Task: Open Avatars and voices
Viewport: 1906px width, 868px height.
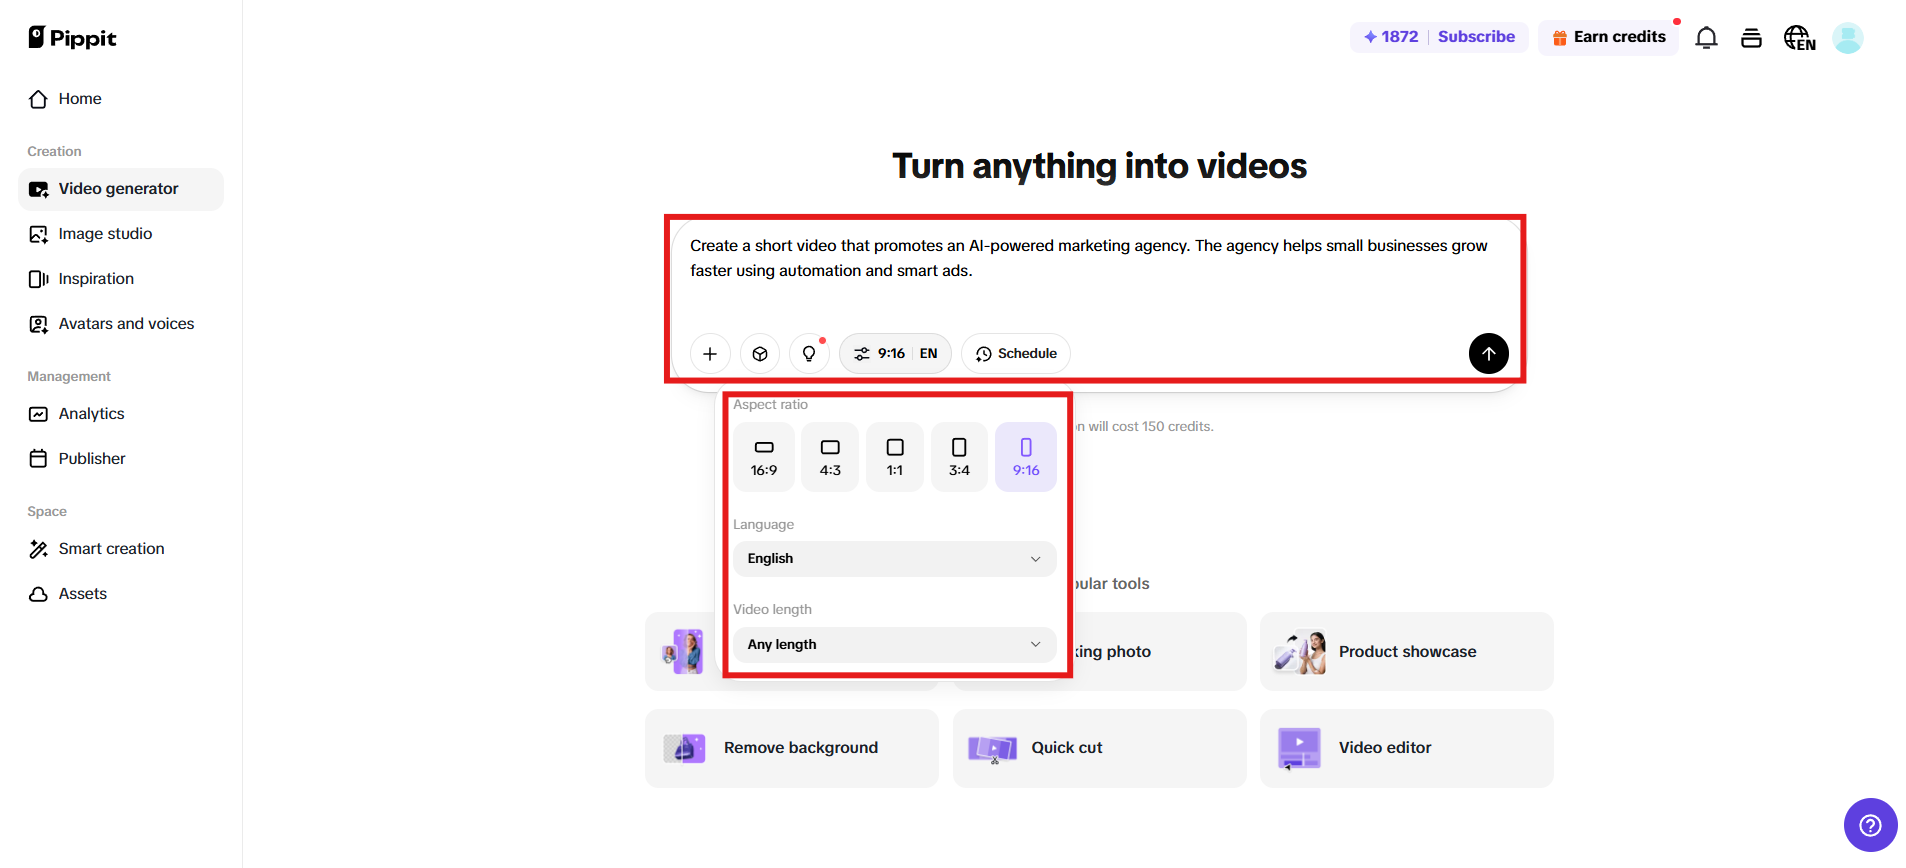Action: click(x=121, y=324)
